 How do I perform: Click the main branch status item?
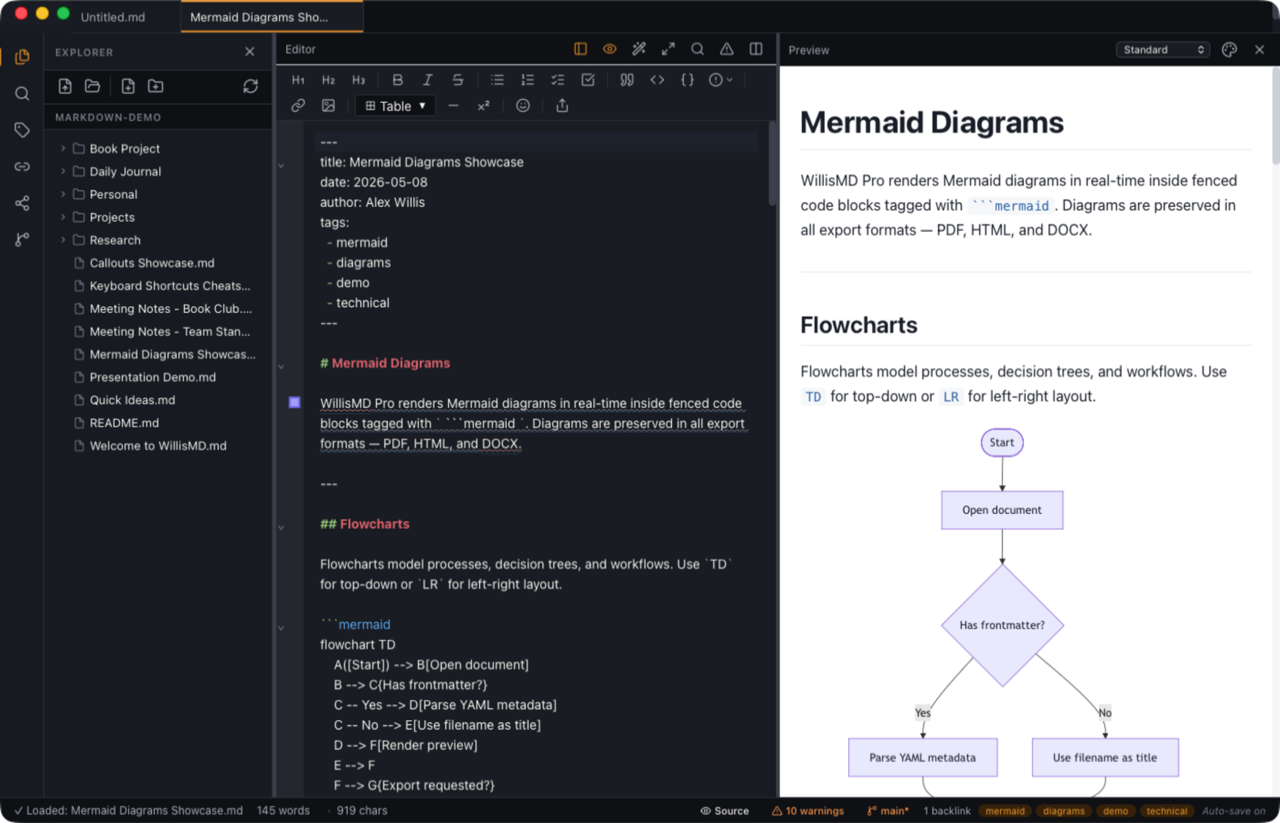[x=887, y=811]
